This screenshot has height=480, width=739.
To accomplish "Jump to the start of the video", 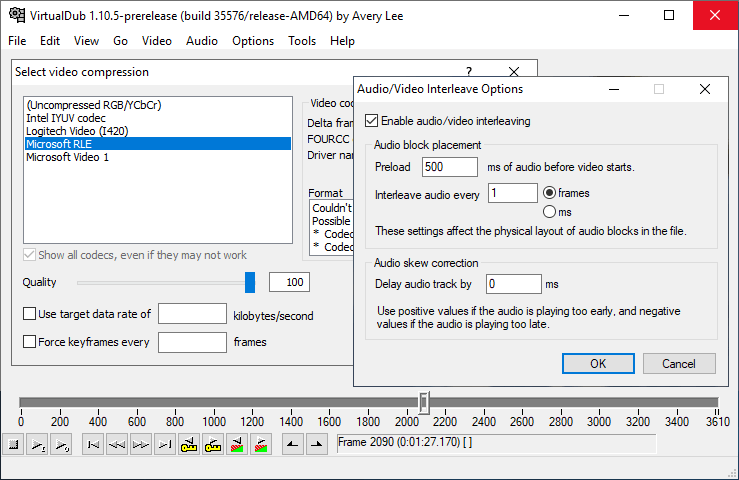I will [x=93, y=444].
